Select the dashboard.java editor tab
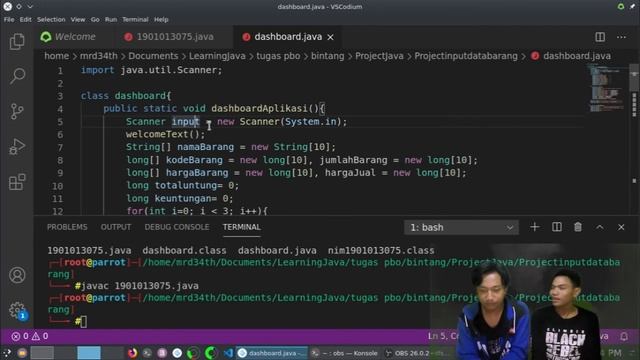Image resolution: width=640 pixels, height=360 pixels. pos(287,37)
